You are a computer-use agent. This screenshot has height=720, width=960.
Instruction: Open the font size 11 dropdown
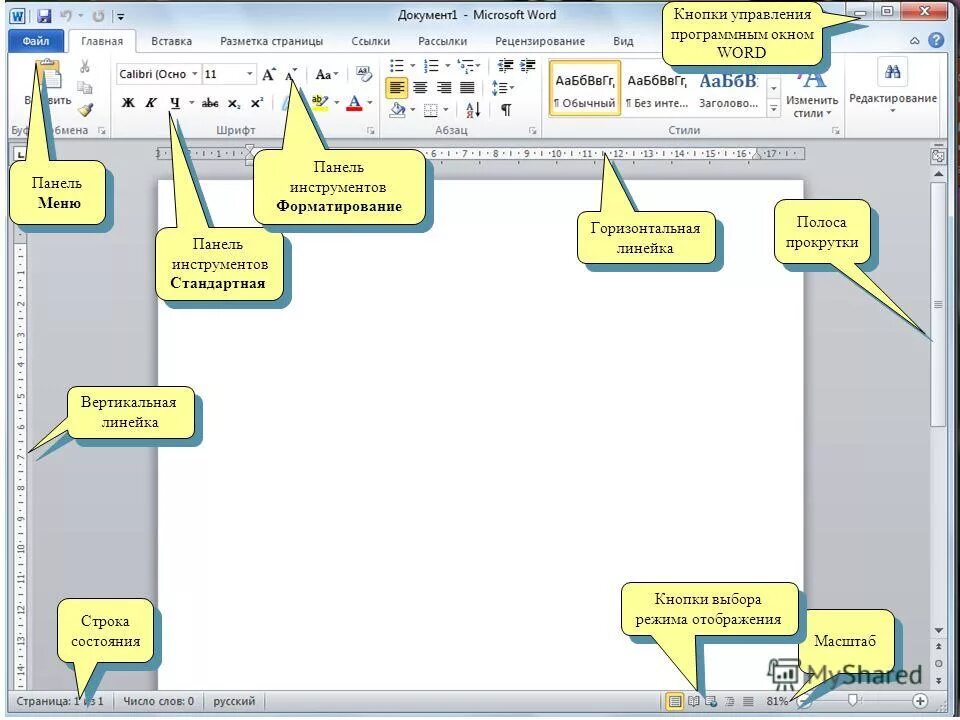[x=250, y=74]
